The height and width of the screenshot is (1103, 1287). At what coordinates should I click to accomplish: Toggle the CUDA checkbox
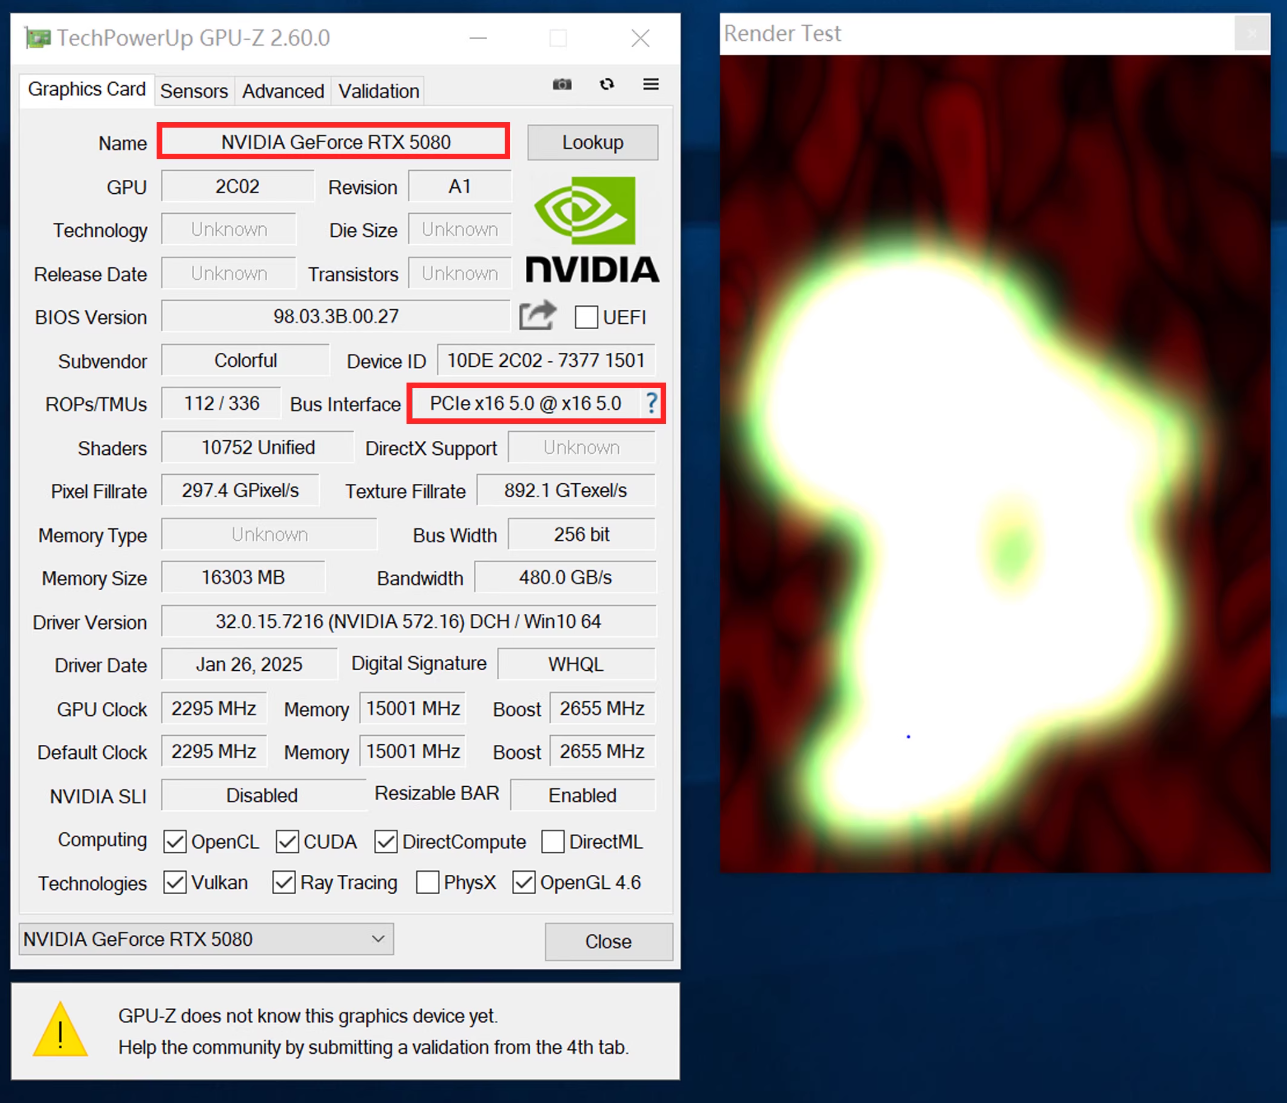(x=287, y=842)
